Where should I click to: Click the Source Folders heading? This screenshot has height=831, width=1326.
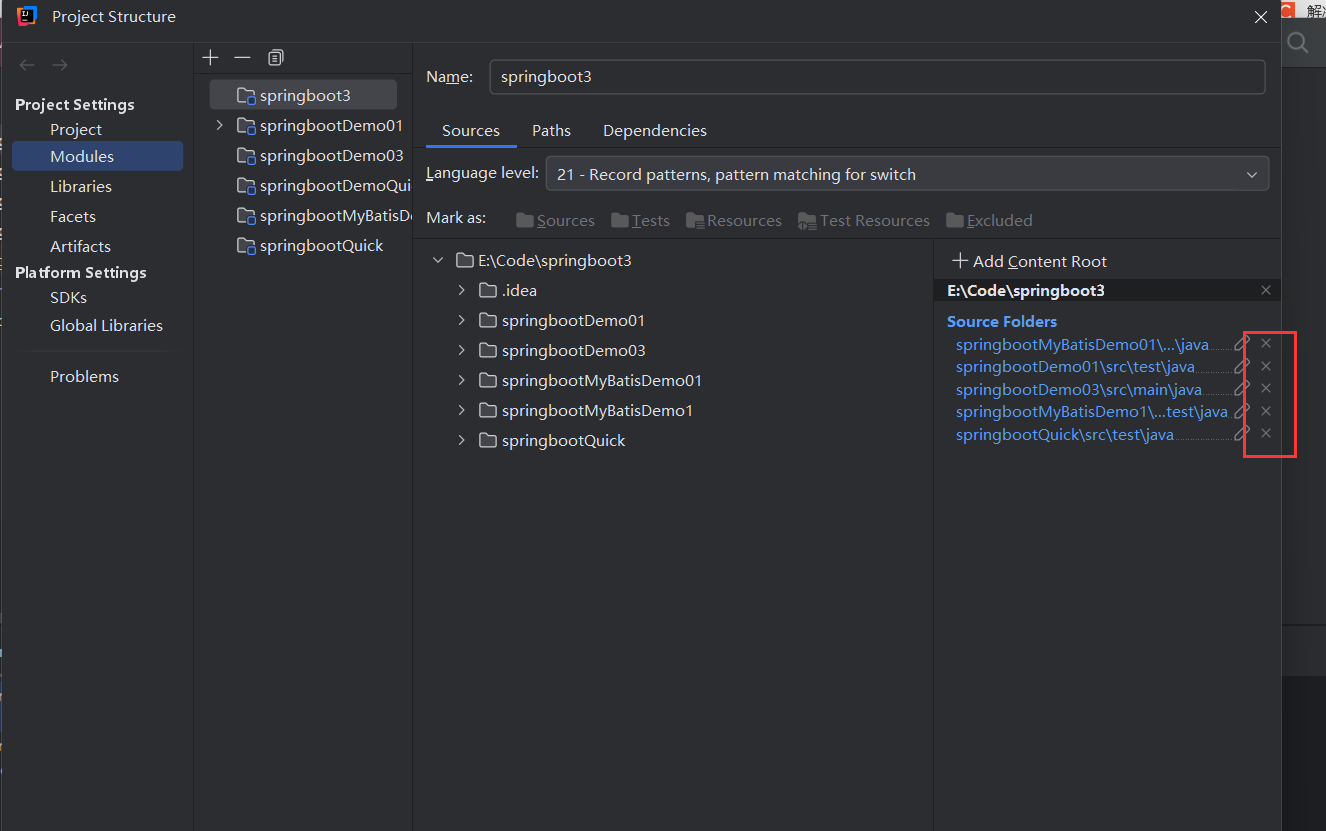1002,321
